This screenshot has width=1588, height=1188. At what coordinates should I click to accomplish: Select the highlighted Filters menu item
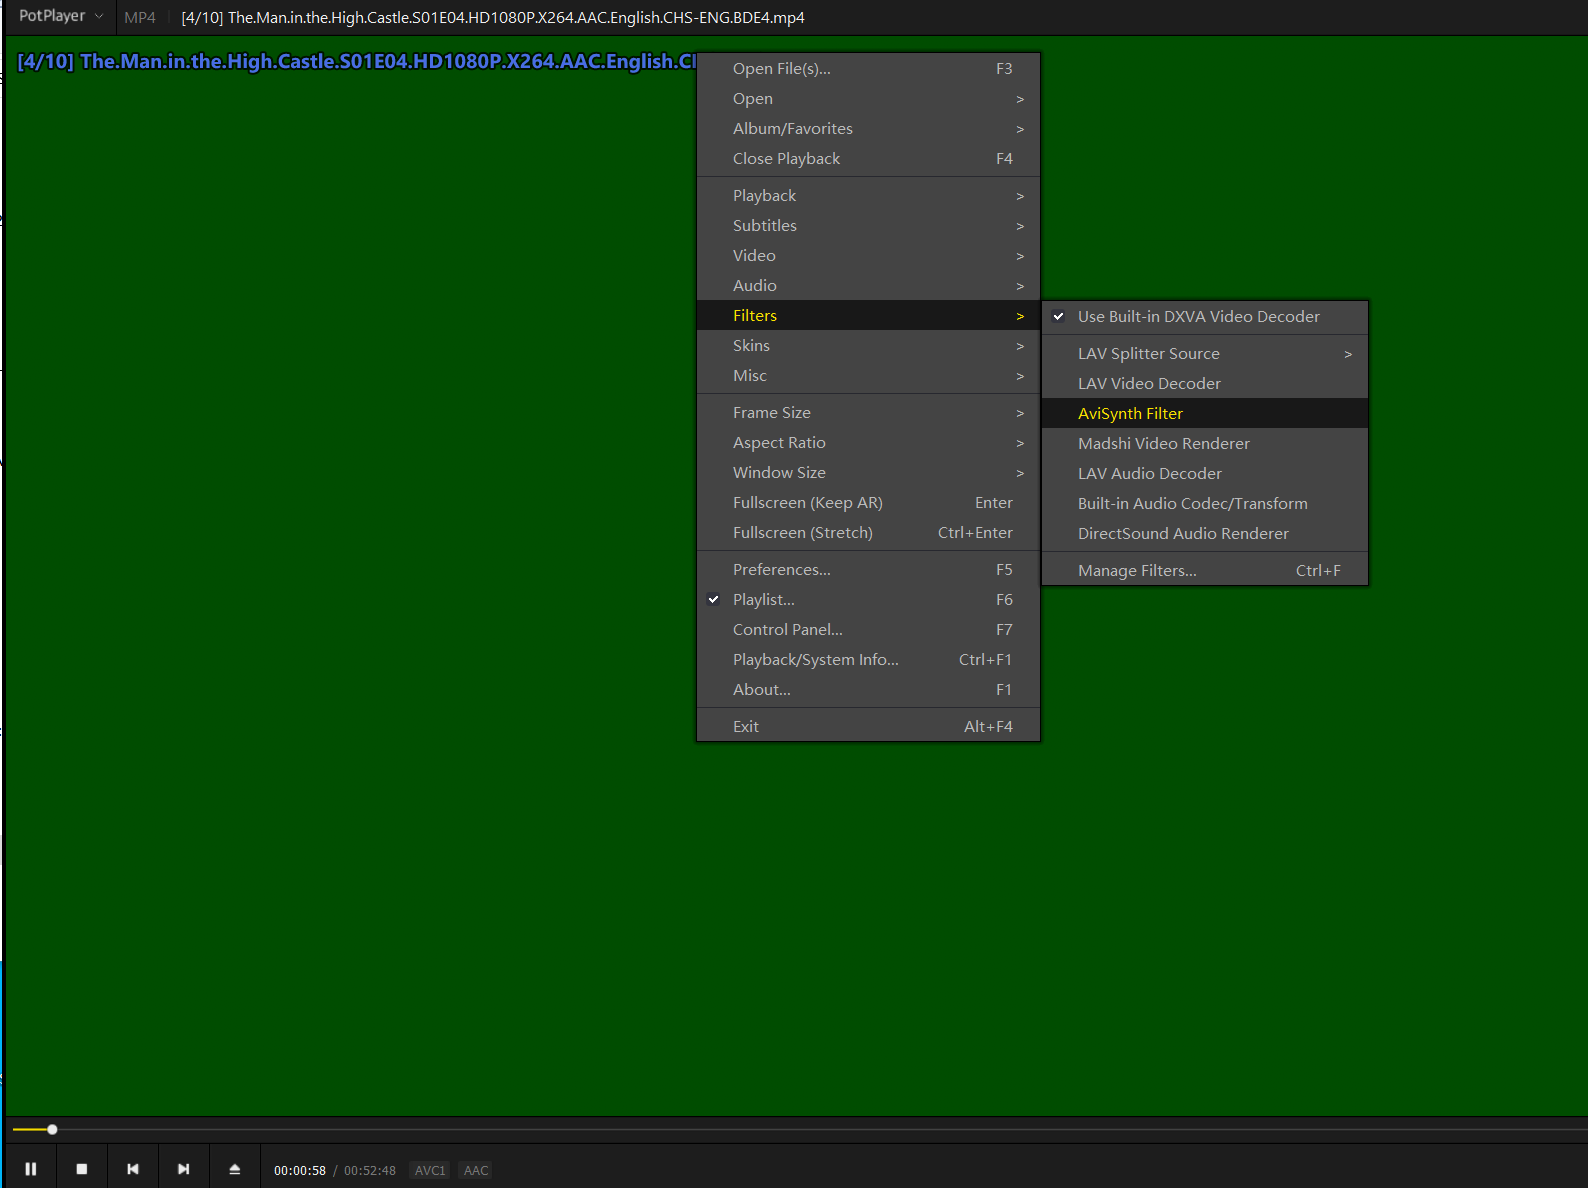tap(868, 316)
